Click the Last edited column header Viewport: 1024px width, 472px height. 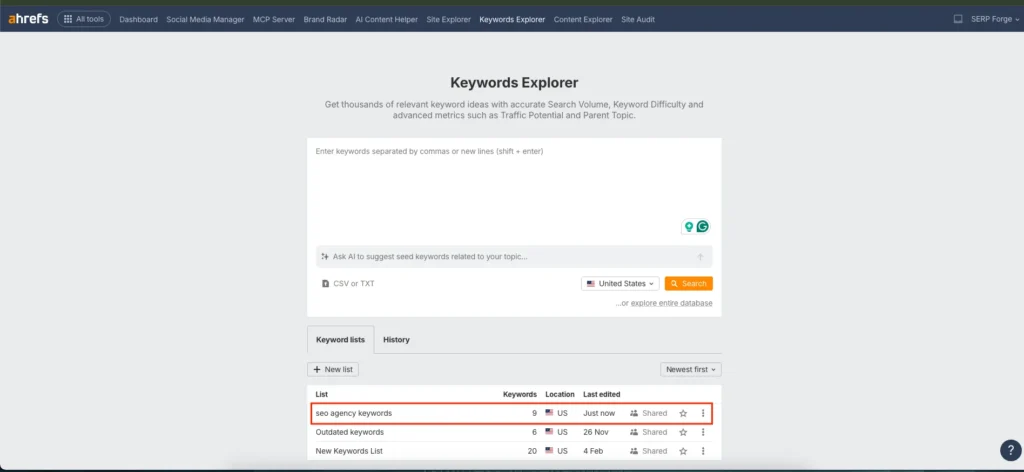(601, 394)
